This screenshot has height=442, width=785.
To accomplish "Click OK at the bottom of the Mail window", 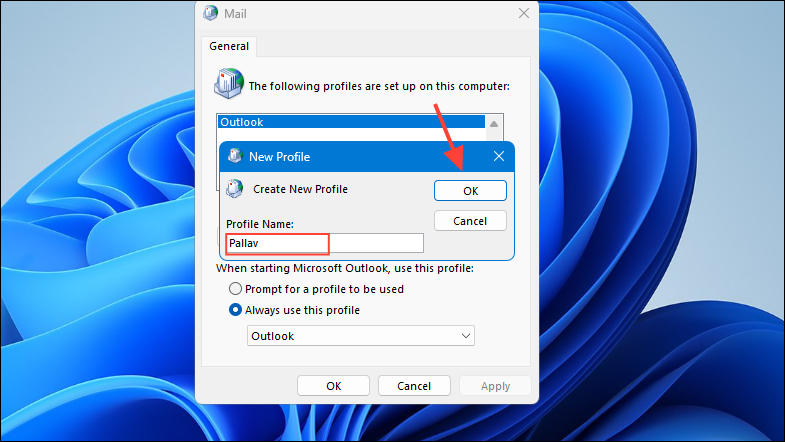I will coord(333,386).
